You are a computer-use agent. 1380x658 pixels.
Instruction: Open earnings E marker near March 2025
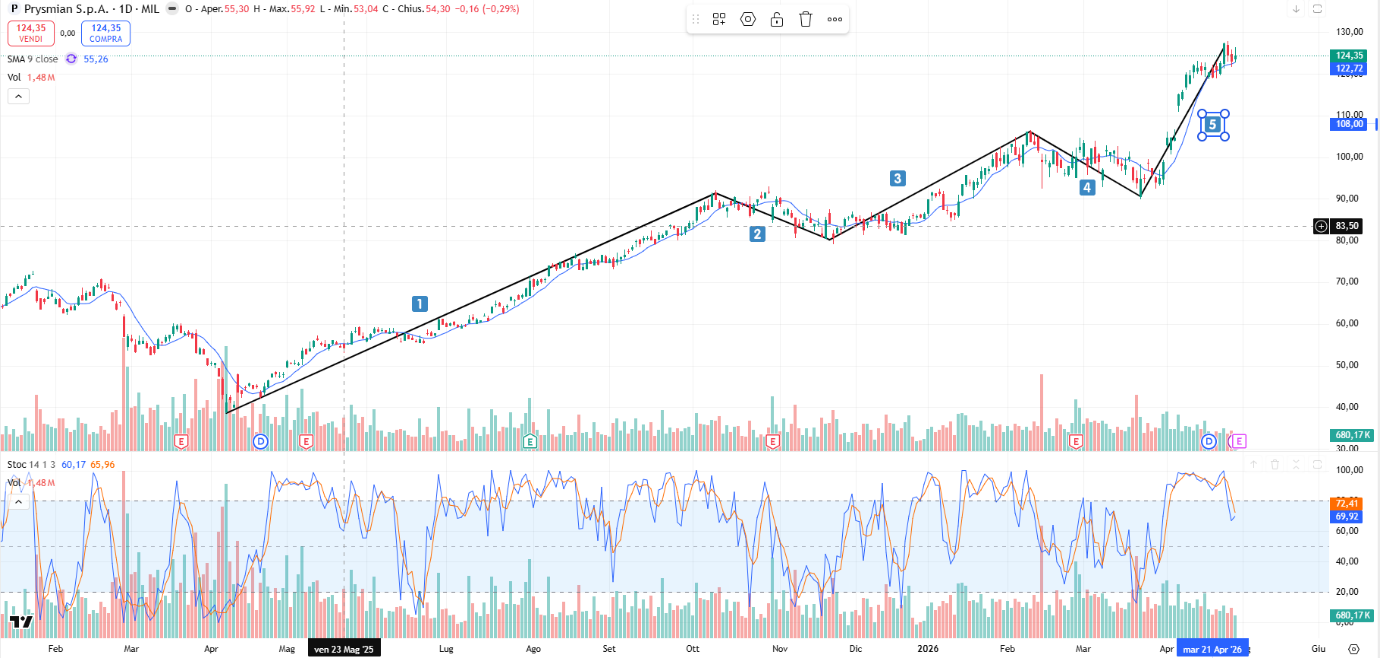point(182,441)
